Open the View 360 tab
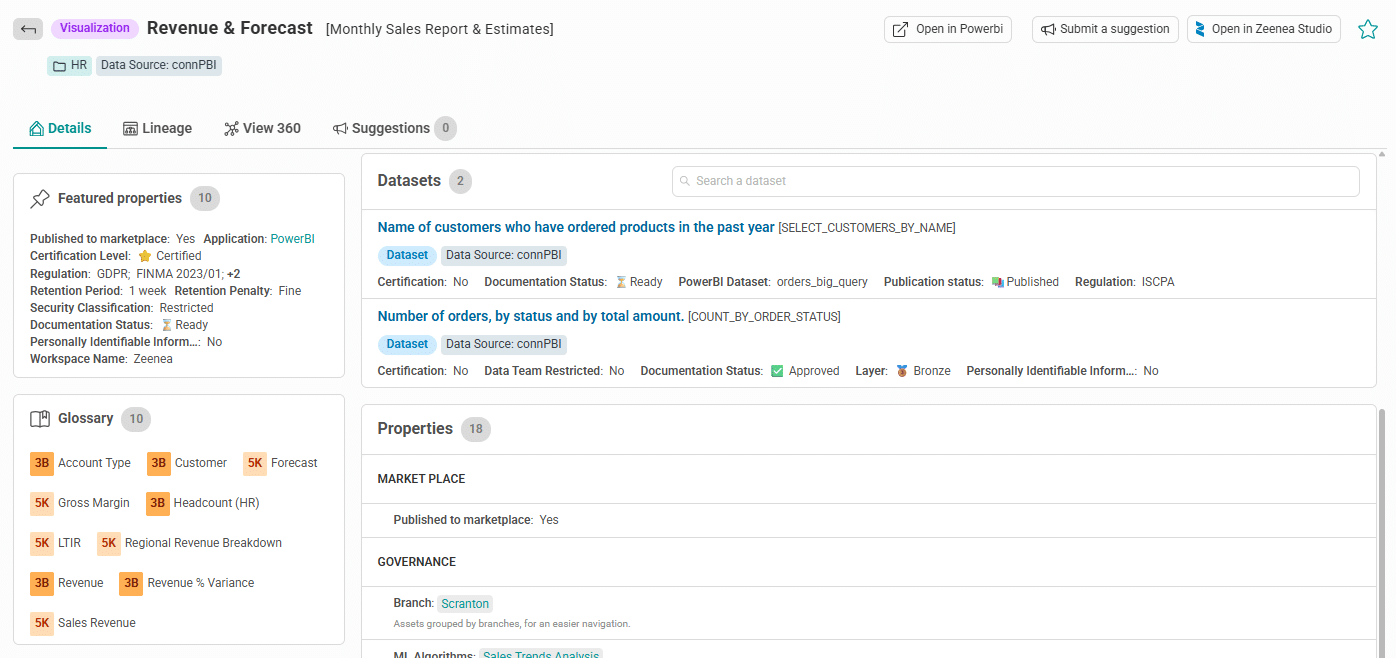 [x=263, y=128]
